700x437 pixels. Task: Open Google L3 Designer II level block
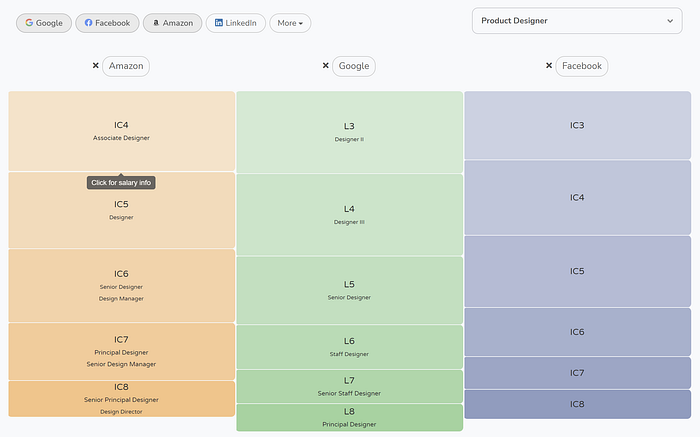click(x=350, y=132)
